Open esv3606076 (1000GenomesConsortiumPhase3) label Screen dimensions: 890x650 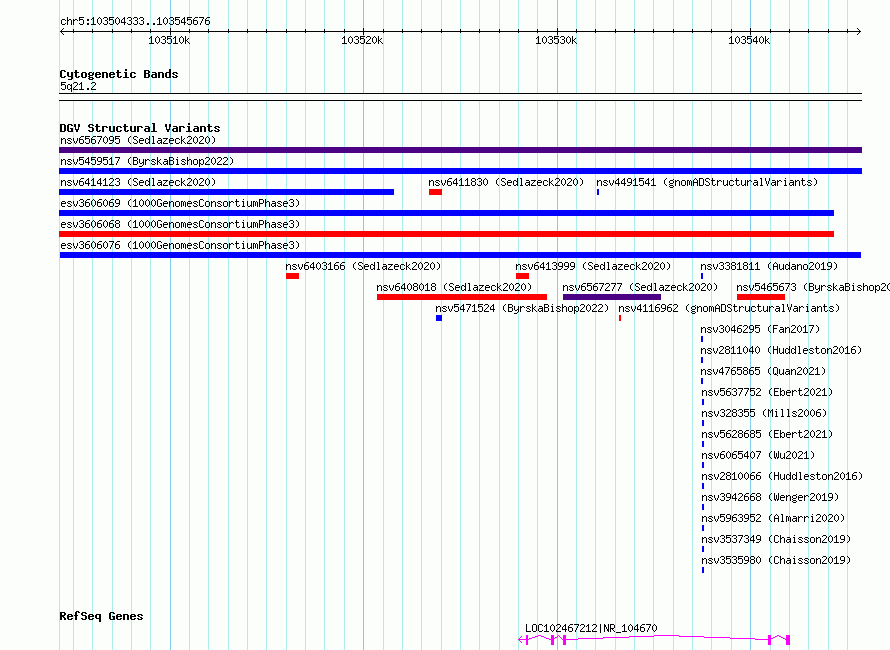[x=180, y=245]
